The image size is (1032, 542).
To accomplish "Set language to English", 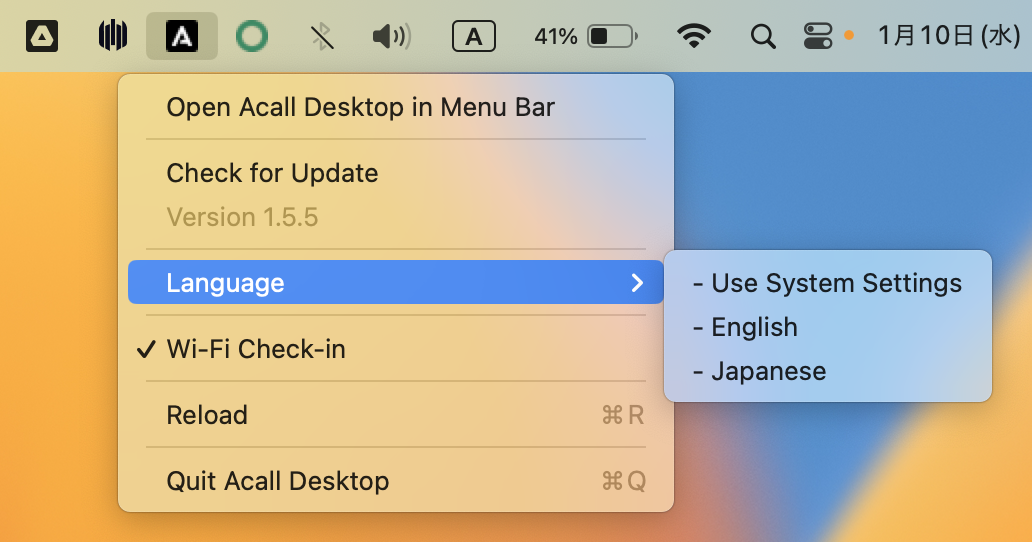I will (x=827, y=327).
